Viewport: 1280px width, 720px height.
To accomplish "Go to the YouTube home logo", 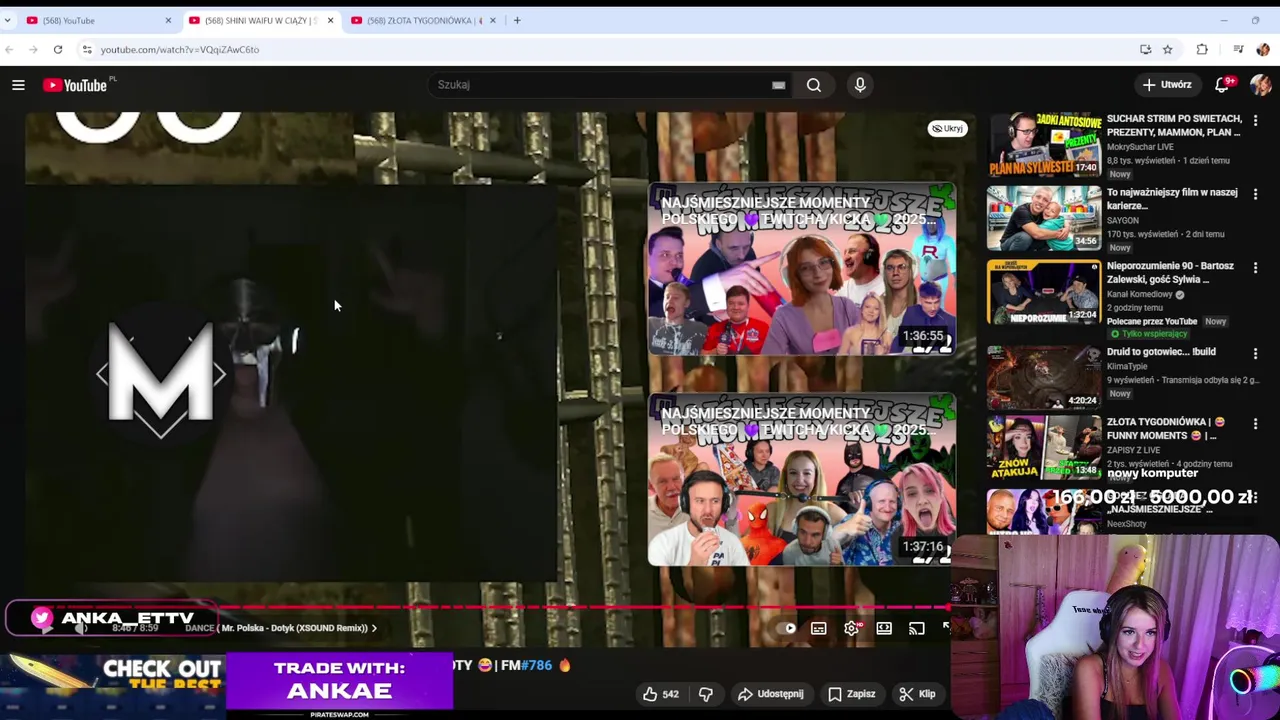I will pyautogui.click(x=75, y=85).
